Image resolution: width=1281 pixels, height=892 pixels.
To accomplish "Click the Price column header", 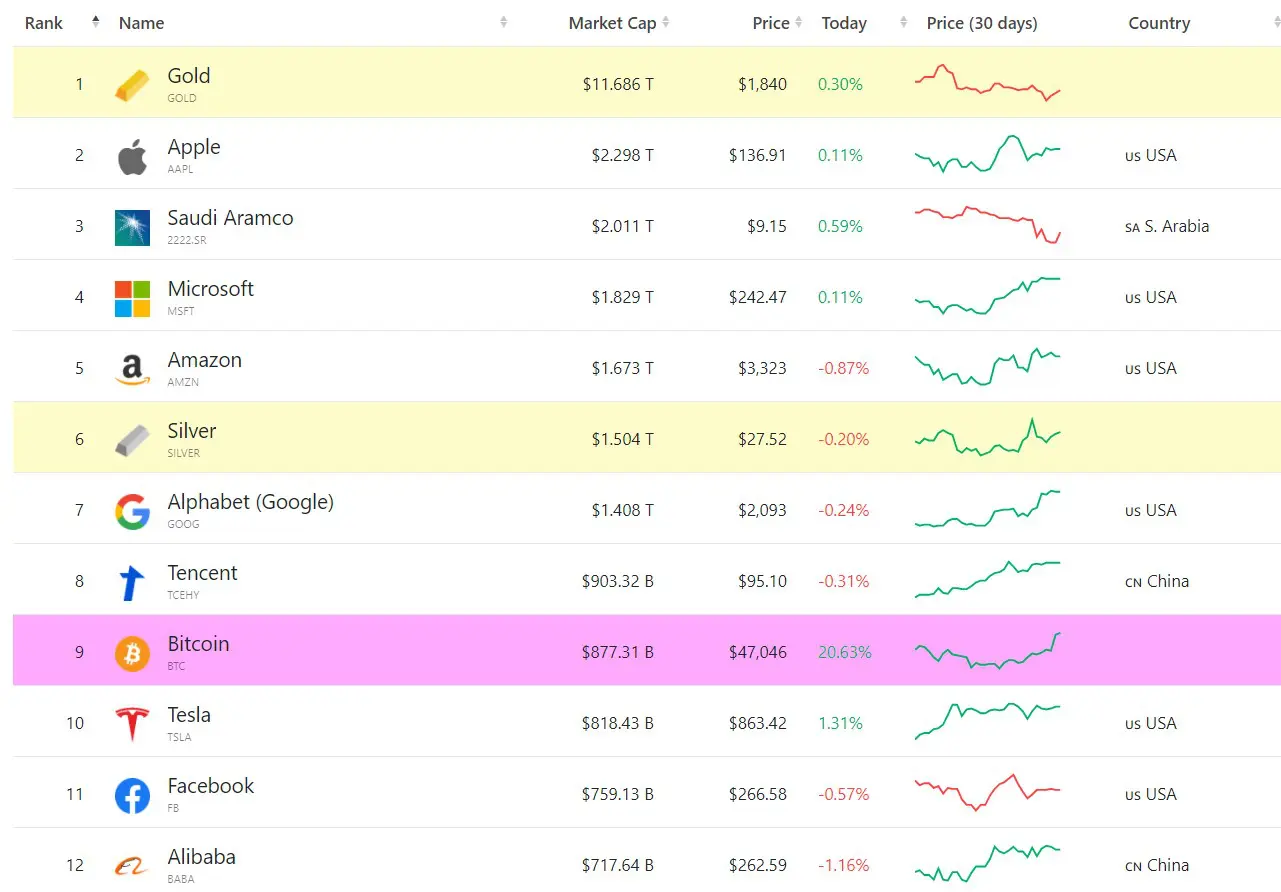I will pos(771,23).
